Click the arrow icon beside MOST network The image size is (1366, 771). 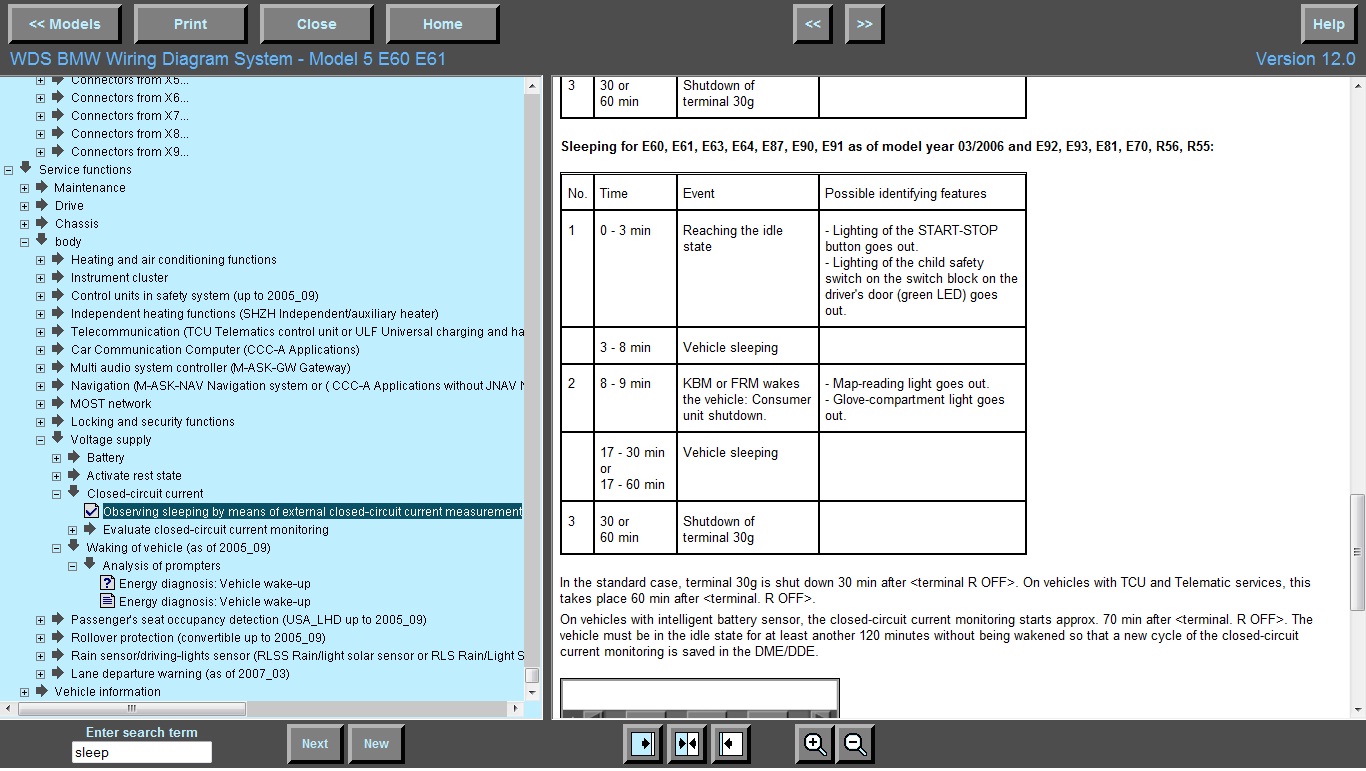pos(58,402)
